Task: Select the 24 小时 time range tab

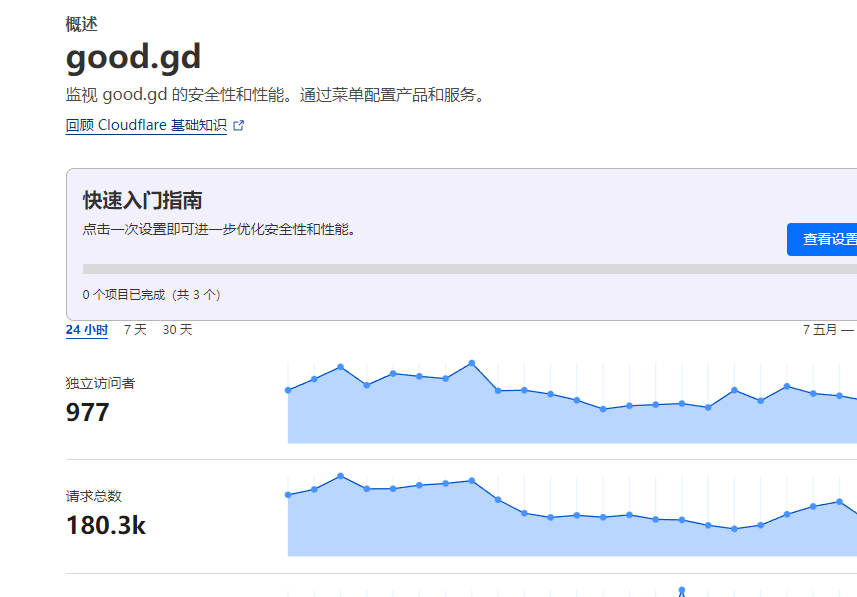Action: [x=87, y=329]
